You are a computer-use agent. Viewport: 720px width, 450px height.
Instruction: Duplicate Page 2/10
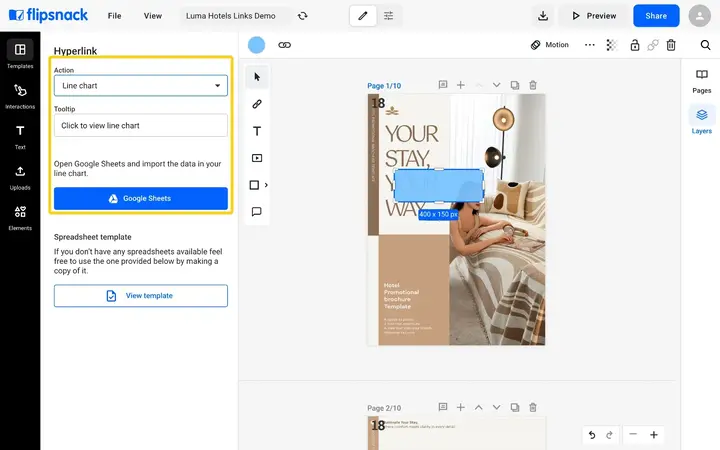coord(515,407)
